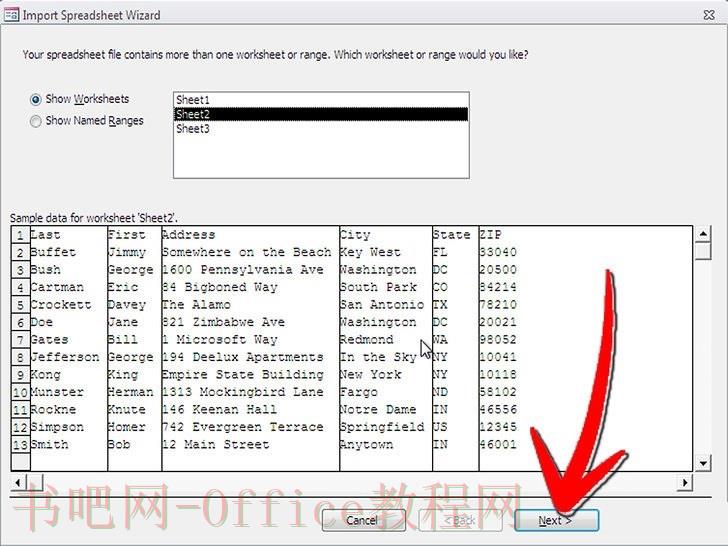Screen dimensions: 728x546
Task: Click the 'Address' header cell
Action: pyautogui.click(x=251, y=235)
